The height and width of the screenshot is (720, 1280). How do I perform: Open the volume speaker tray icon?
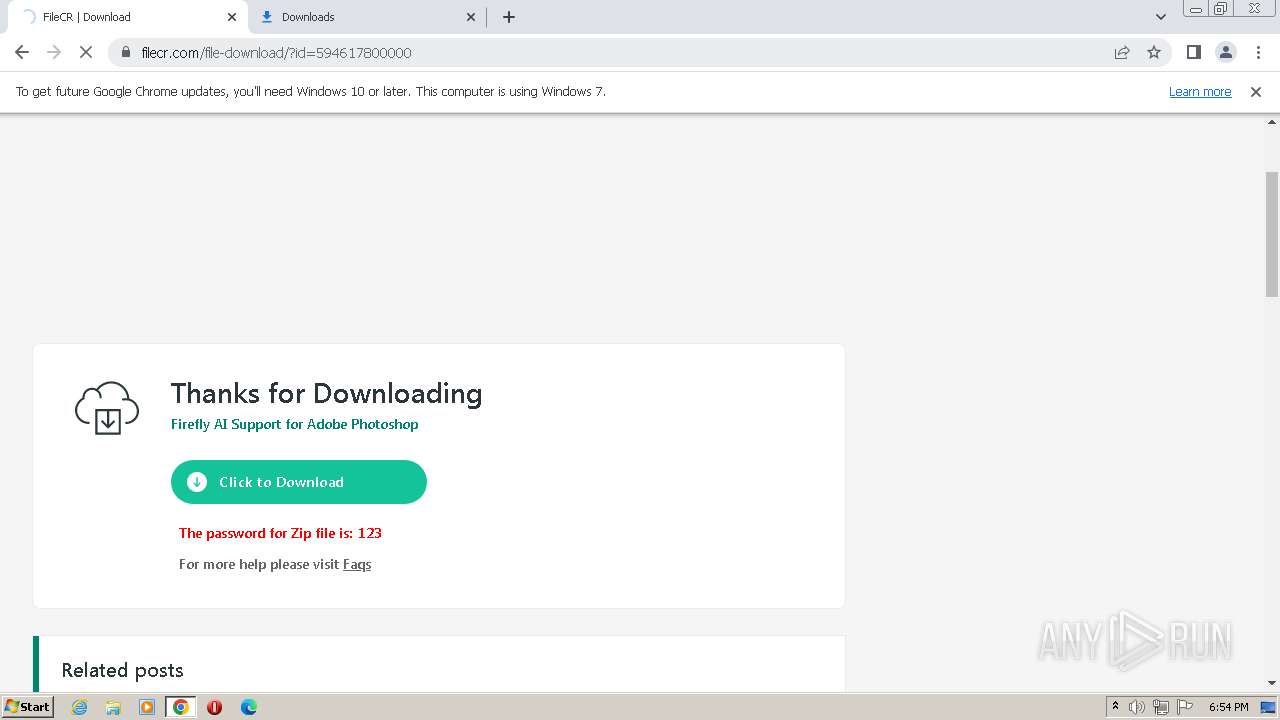(1137, 707)
